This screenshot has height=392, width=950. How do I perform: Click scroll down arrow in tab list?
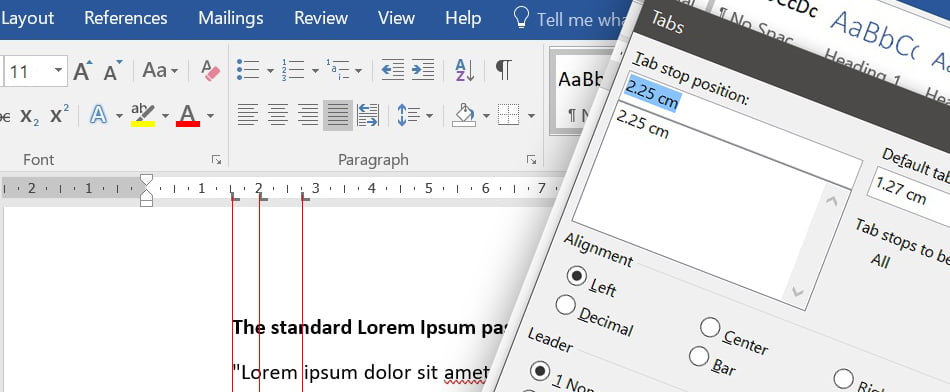(797, 293)
